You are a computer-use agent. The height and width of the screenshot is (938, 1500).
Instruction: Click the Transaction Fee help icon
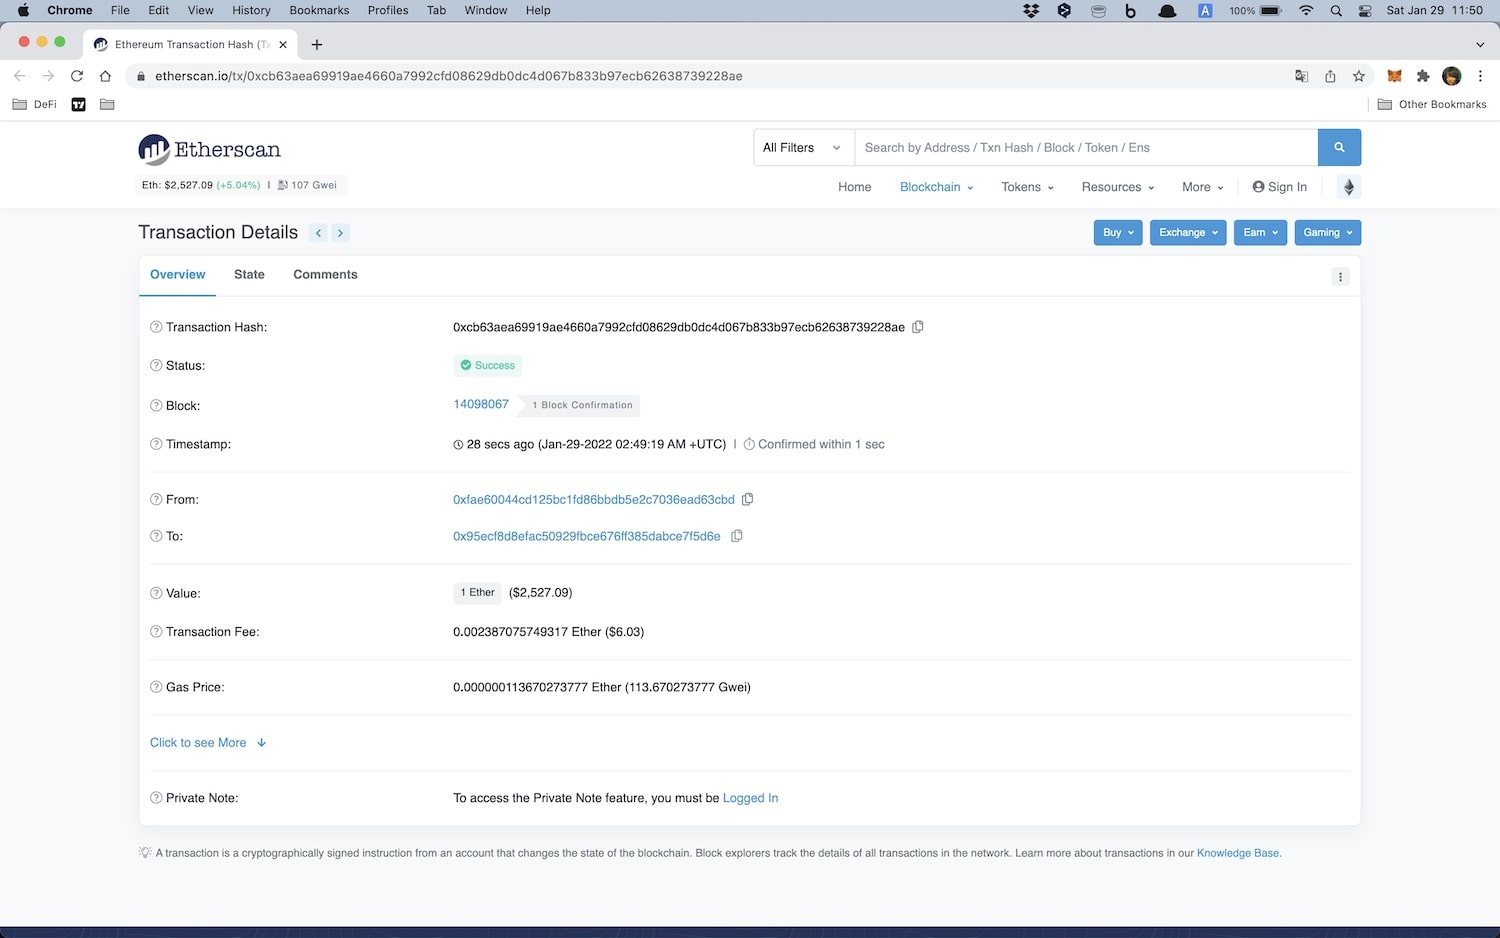[x=156, y=632]
